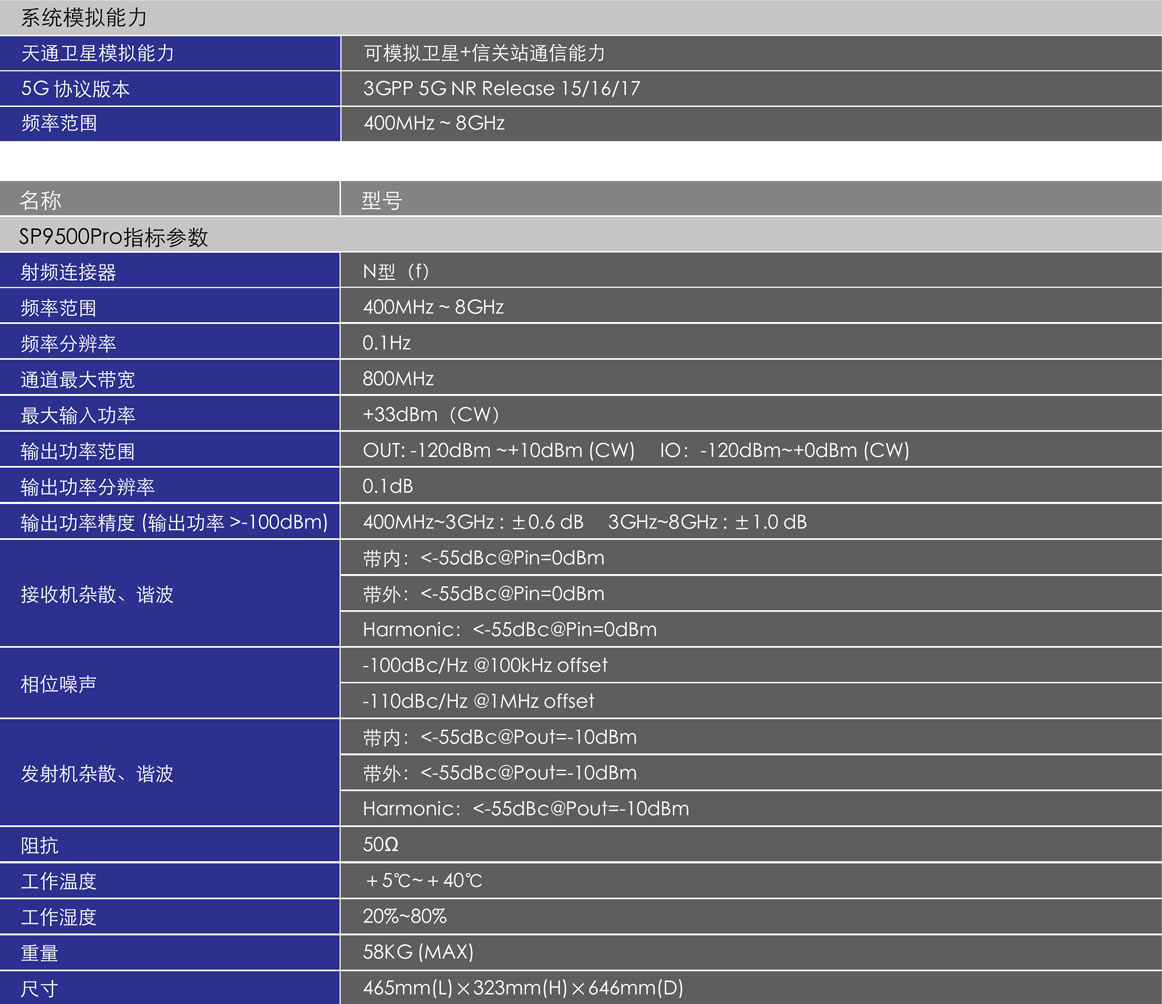Select the 50Ω impedance value
Image resolution: width=1162 pixels, height=1004 pixels.
click(x=381, y=845)
